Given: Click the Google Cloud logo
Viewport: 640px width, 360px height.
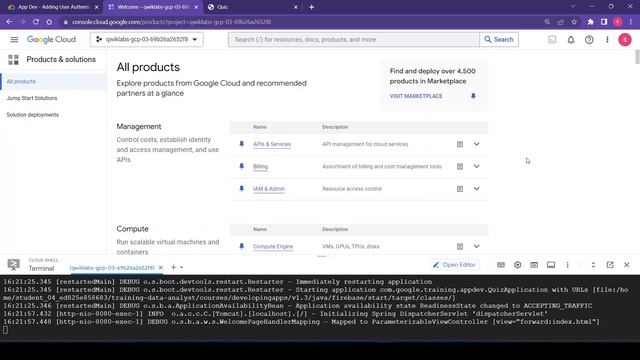Looking at the screenshot, I should pyautogui.click(x=51, y=40).
